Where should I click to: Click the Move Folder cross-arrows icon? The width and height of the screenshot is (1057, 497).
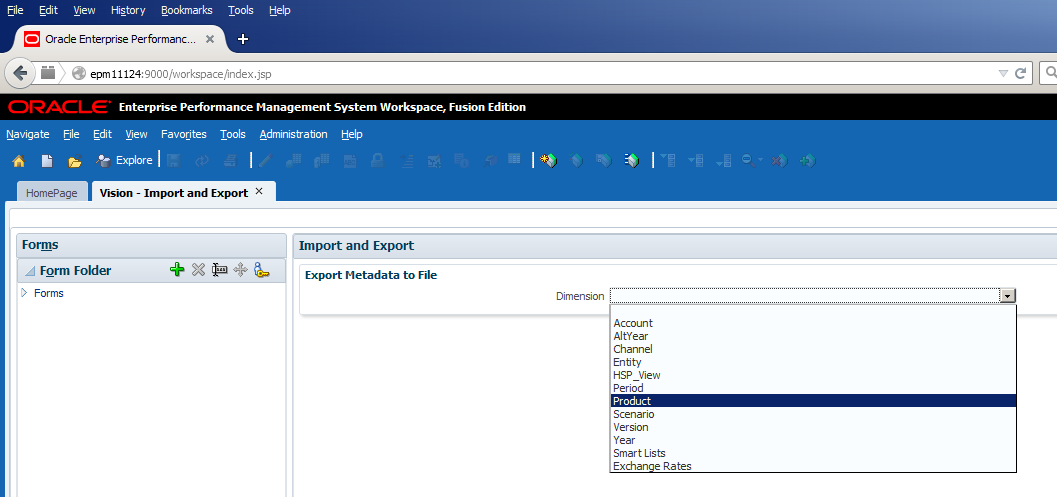click(x=240, y=270)
